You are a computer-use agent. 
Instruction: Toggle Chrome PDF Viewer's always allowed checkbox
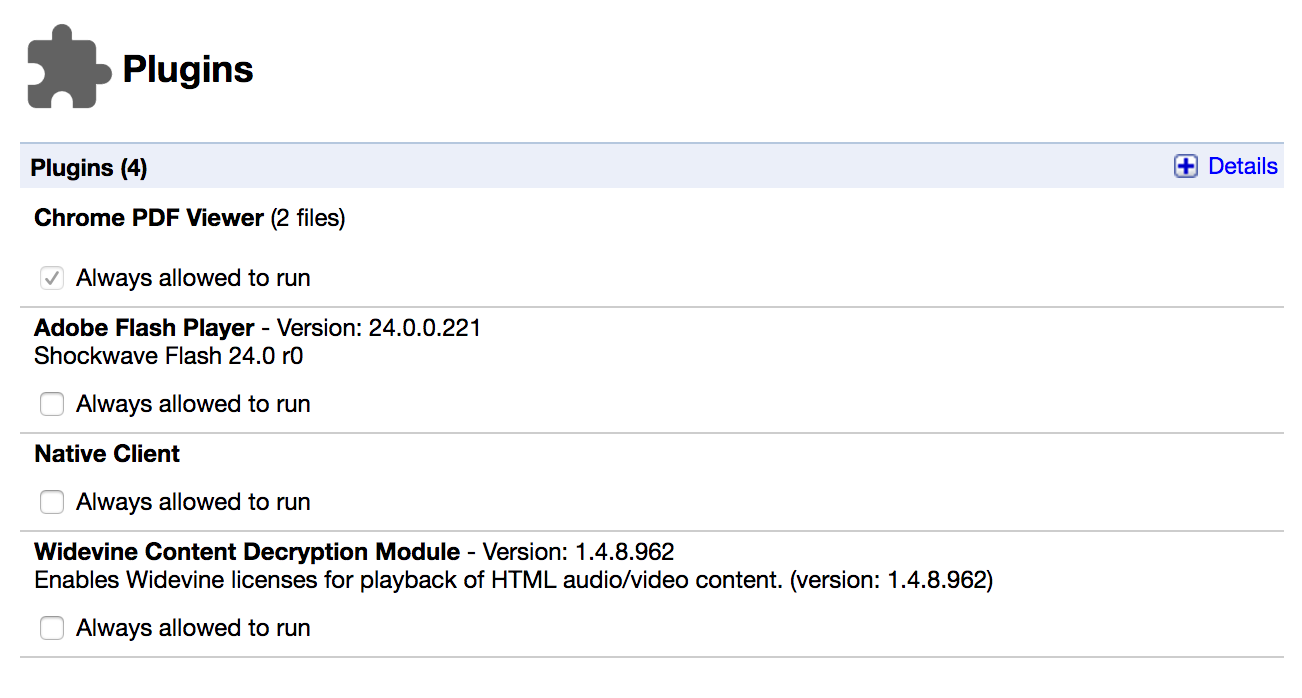(52, 278)
